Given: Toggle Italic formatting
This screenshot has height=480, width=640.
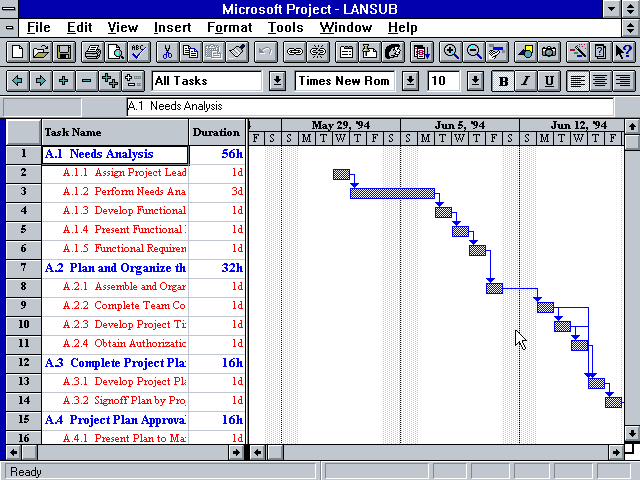Looking at the screenshot, I should click(526, 81).
